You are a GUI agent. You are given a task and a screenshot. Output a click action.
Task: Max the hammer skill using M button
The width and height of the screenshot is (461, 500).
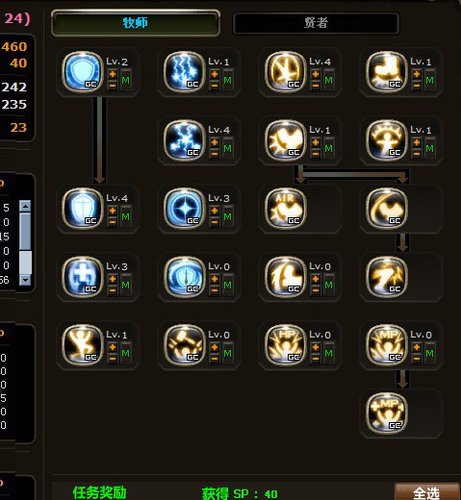click(x=228, y=353)
